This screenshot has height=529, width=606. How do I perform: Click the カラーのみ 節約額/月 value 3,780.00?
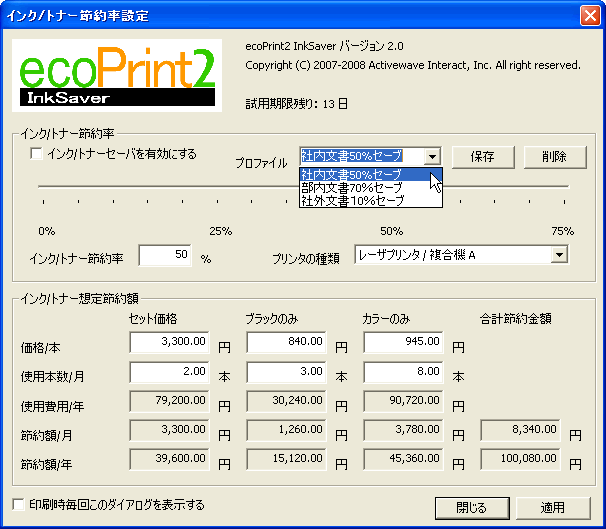tap(403, 430)
